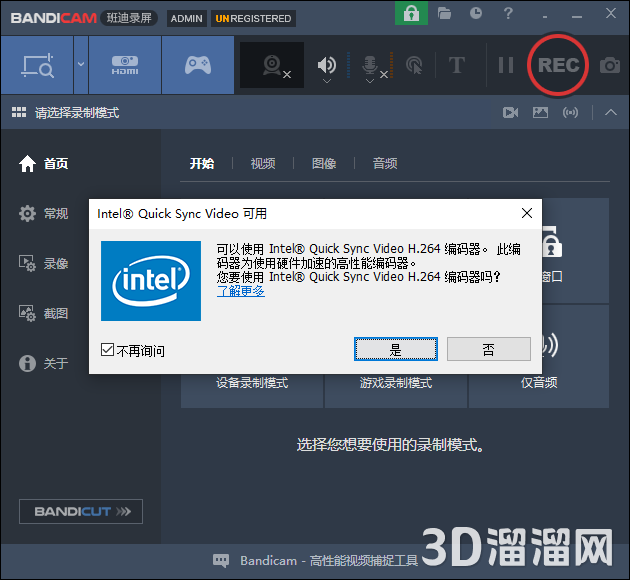The image size is (630, 580).
Task: Click the REC record button
Action: click(558, 65)
